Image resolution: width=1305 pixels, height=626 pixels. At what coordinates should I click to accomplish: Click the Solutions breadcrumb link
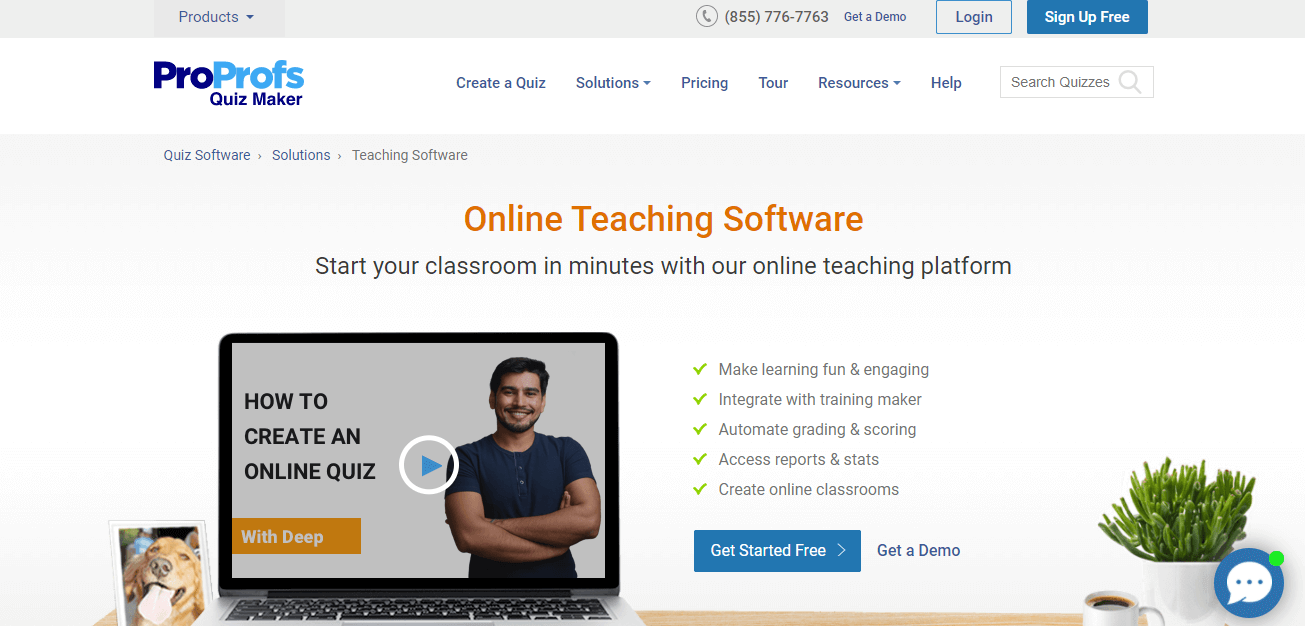click(x=301, y=155)
